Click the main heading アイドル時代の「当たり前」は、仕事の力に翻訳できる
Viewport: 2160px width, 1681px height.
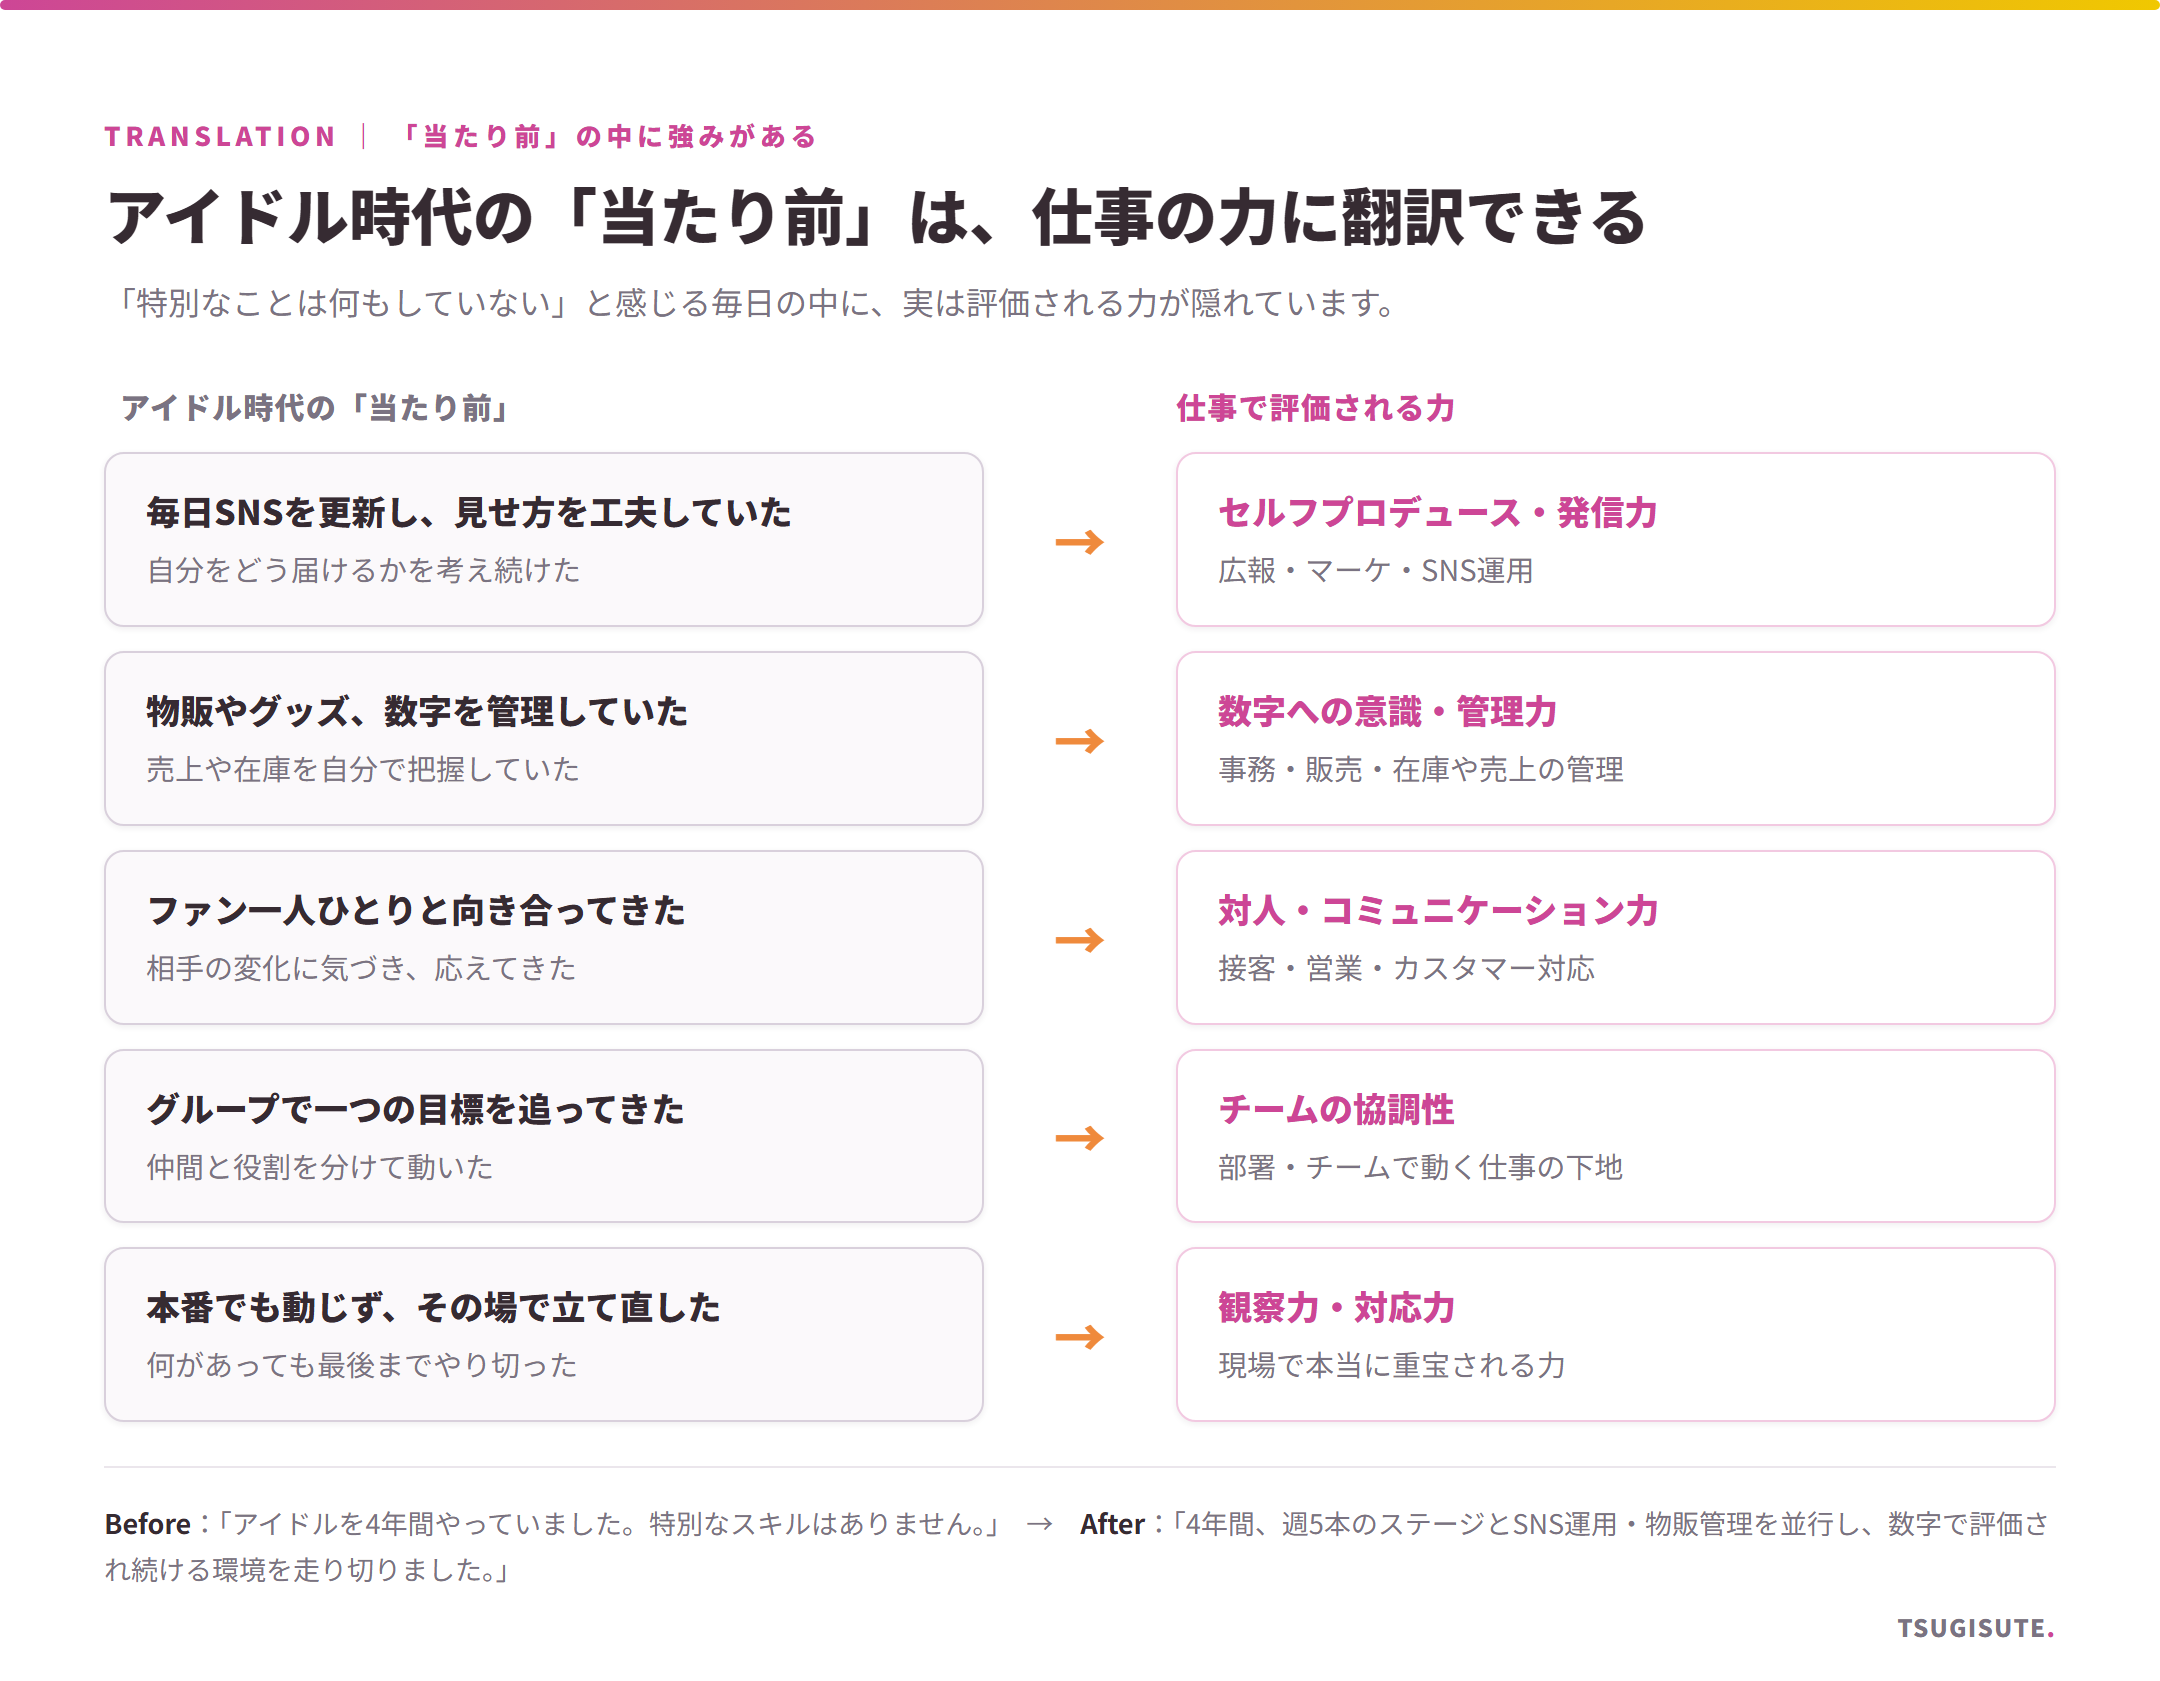point(876,217)
